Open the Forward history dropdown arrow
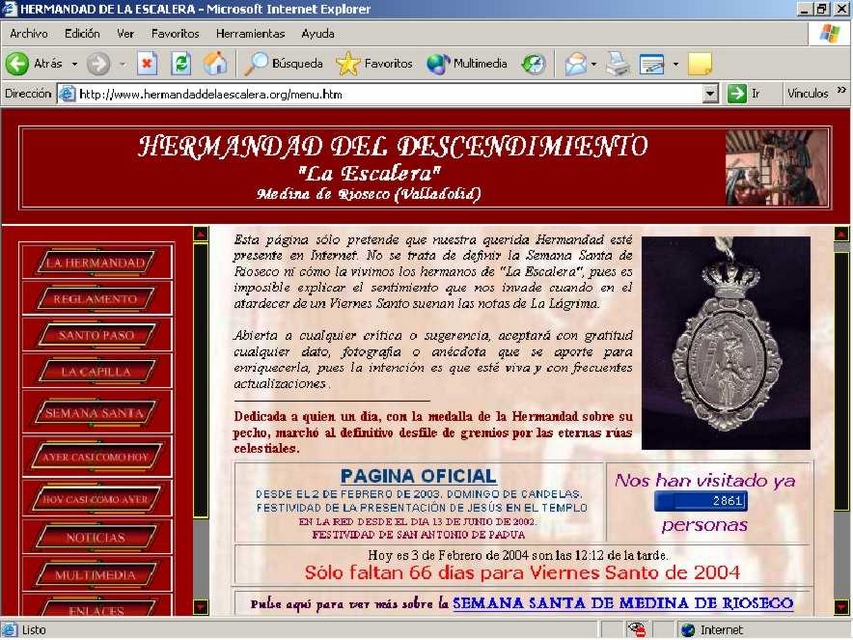Viewport: 853px width, 640px height. [122, 64]
